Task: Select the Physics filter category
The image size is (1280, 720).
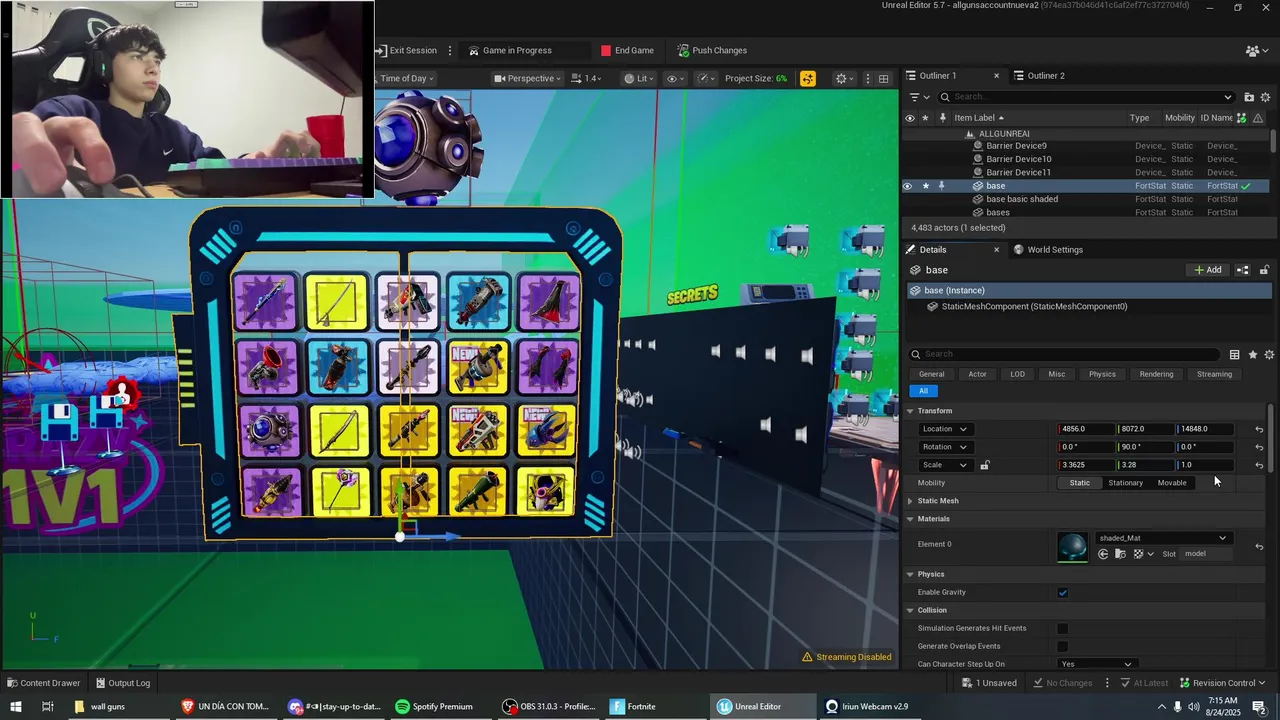Action: click(x=1102, y=374)
